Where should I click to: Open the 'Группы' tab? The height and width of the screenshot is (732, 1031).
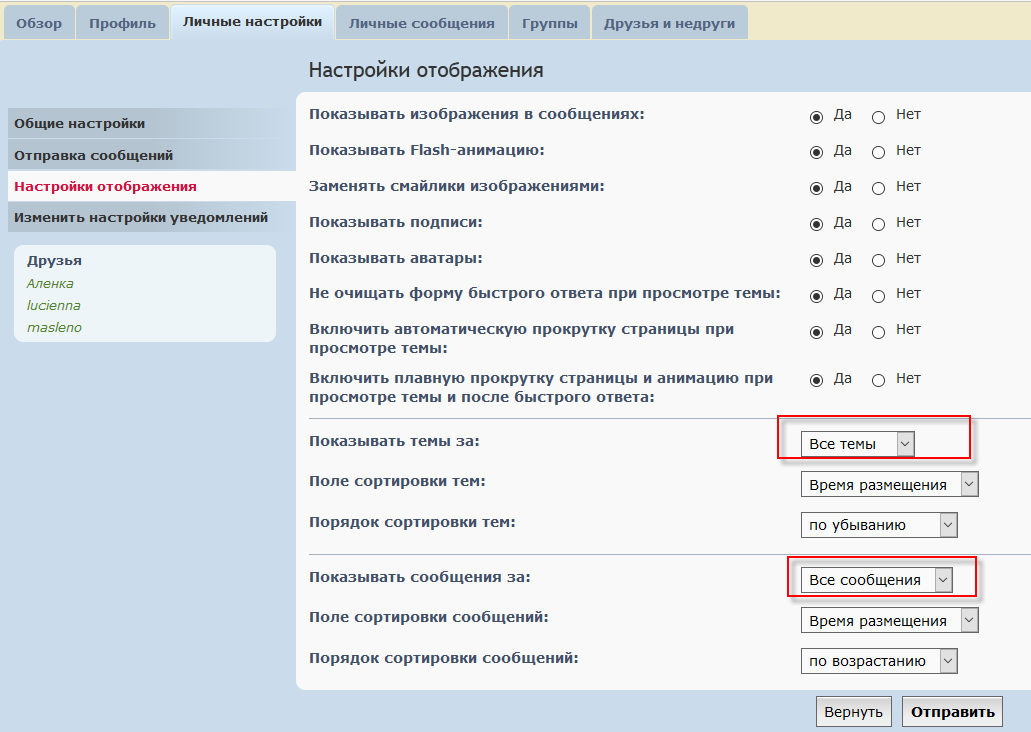coord(549,23)
